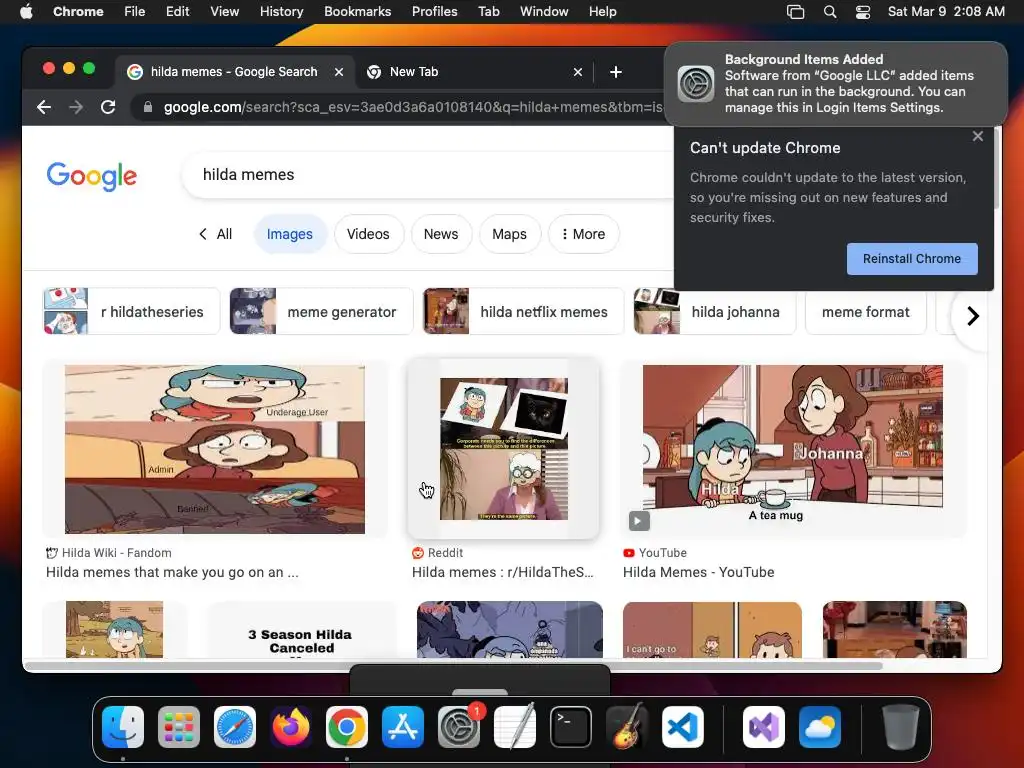Open Control Center in the menu bar
The width and height of the screenshot is (1024, 768).
point(863,12)
